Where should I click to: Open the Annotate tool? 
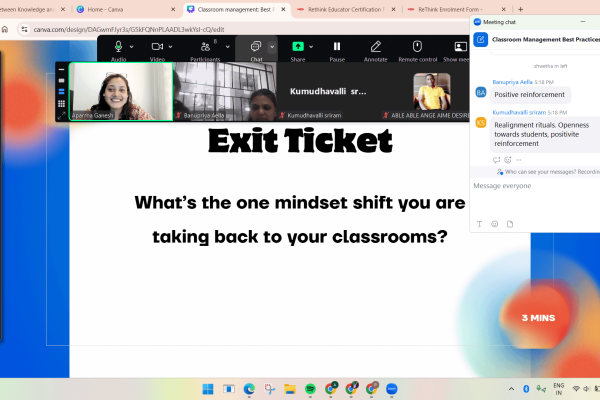click(x=375, y=47)
